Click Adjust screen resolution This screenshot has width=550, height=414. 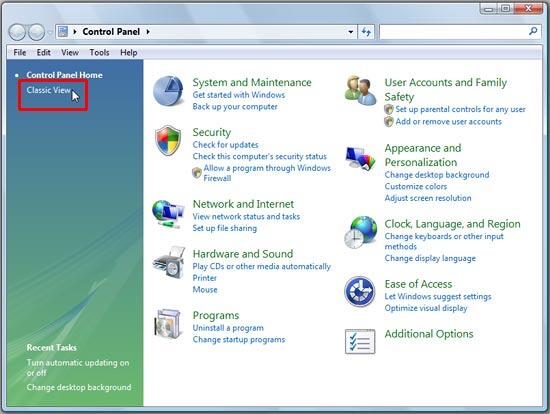click(428, 198)
